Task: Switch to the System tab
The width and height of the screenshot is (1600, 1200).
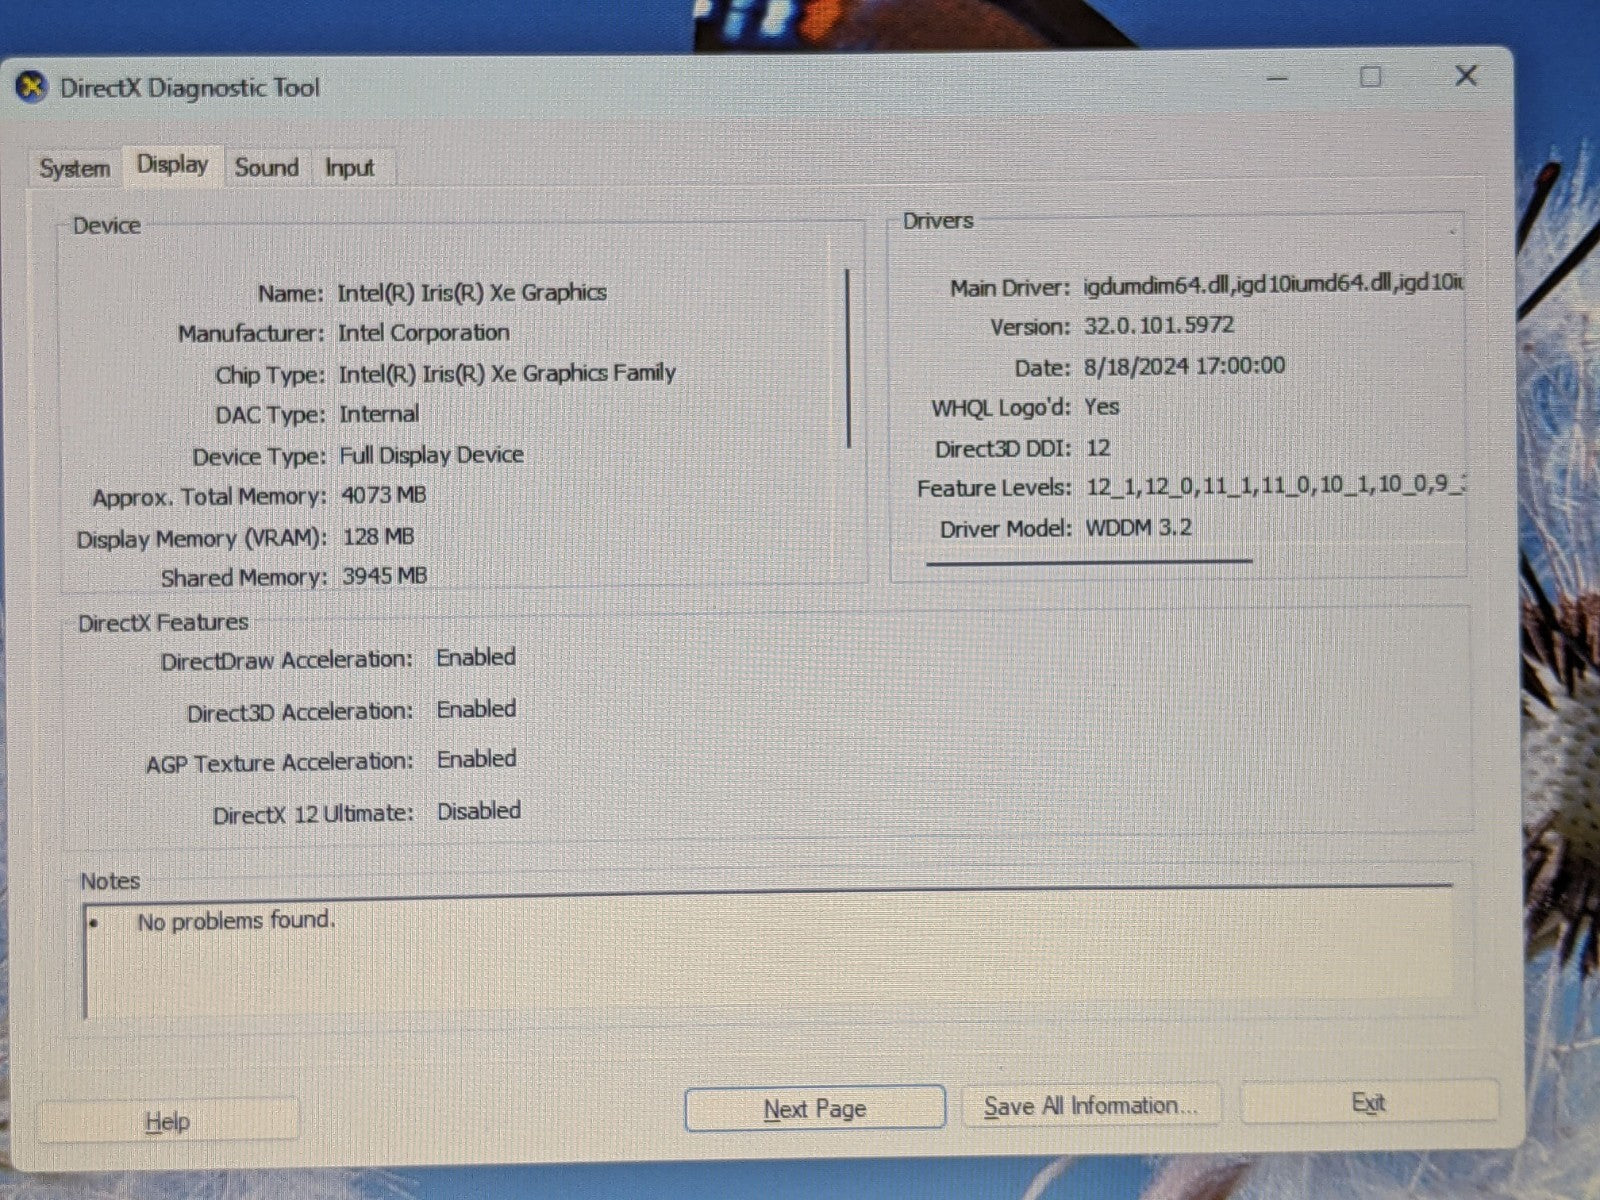Action: tap(75, 168)
